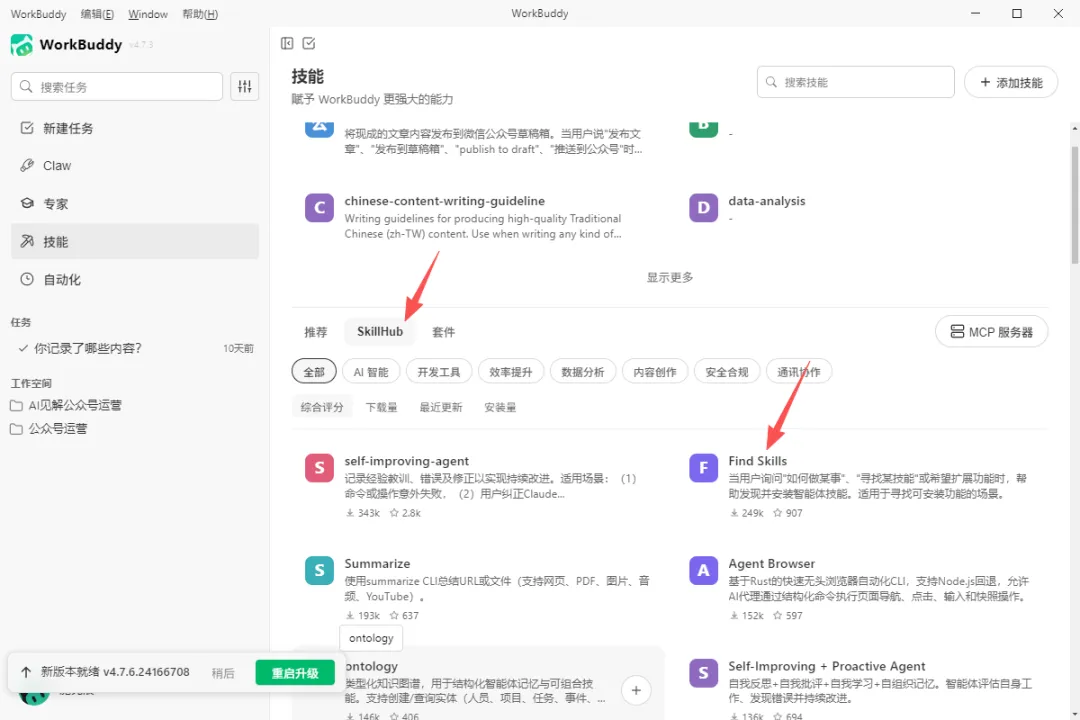This screenshot has height=720, width=1080.
Task: Focus the 搜索任务 input field
Action: pyautogui.click(x=117, y=87)
